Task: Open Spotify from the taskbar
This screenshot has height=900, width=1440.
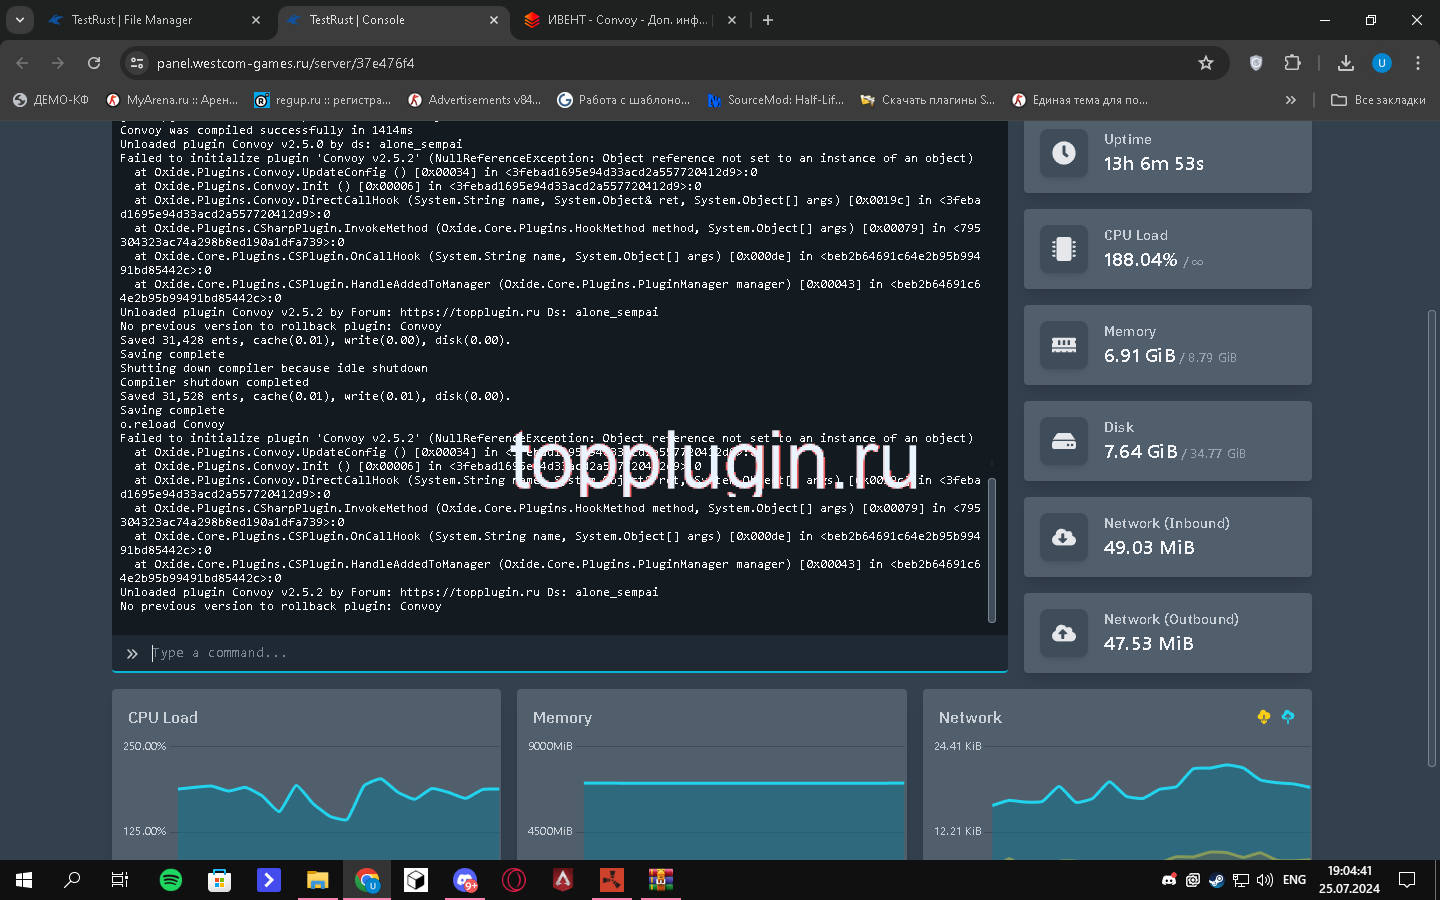Action: click(x=171, y=880)
